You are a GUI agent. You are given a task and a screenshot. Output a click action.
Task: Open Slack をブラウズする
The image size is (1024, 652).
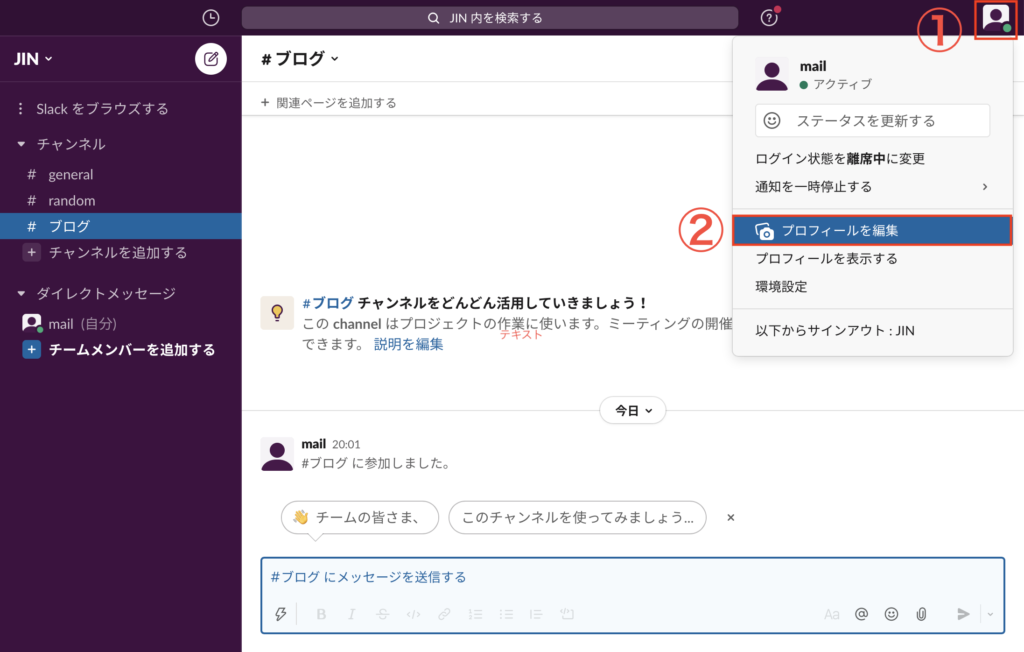[102, 108]
